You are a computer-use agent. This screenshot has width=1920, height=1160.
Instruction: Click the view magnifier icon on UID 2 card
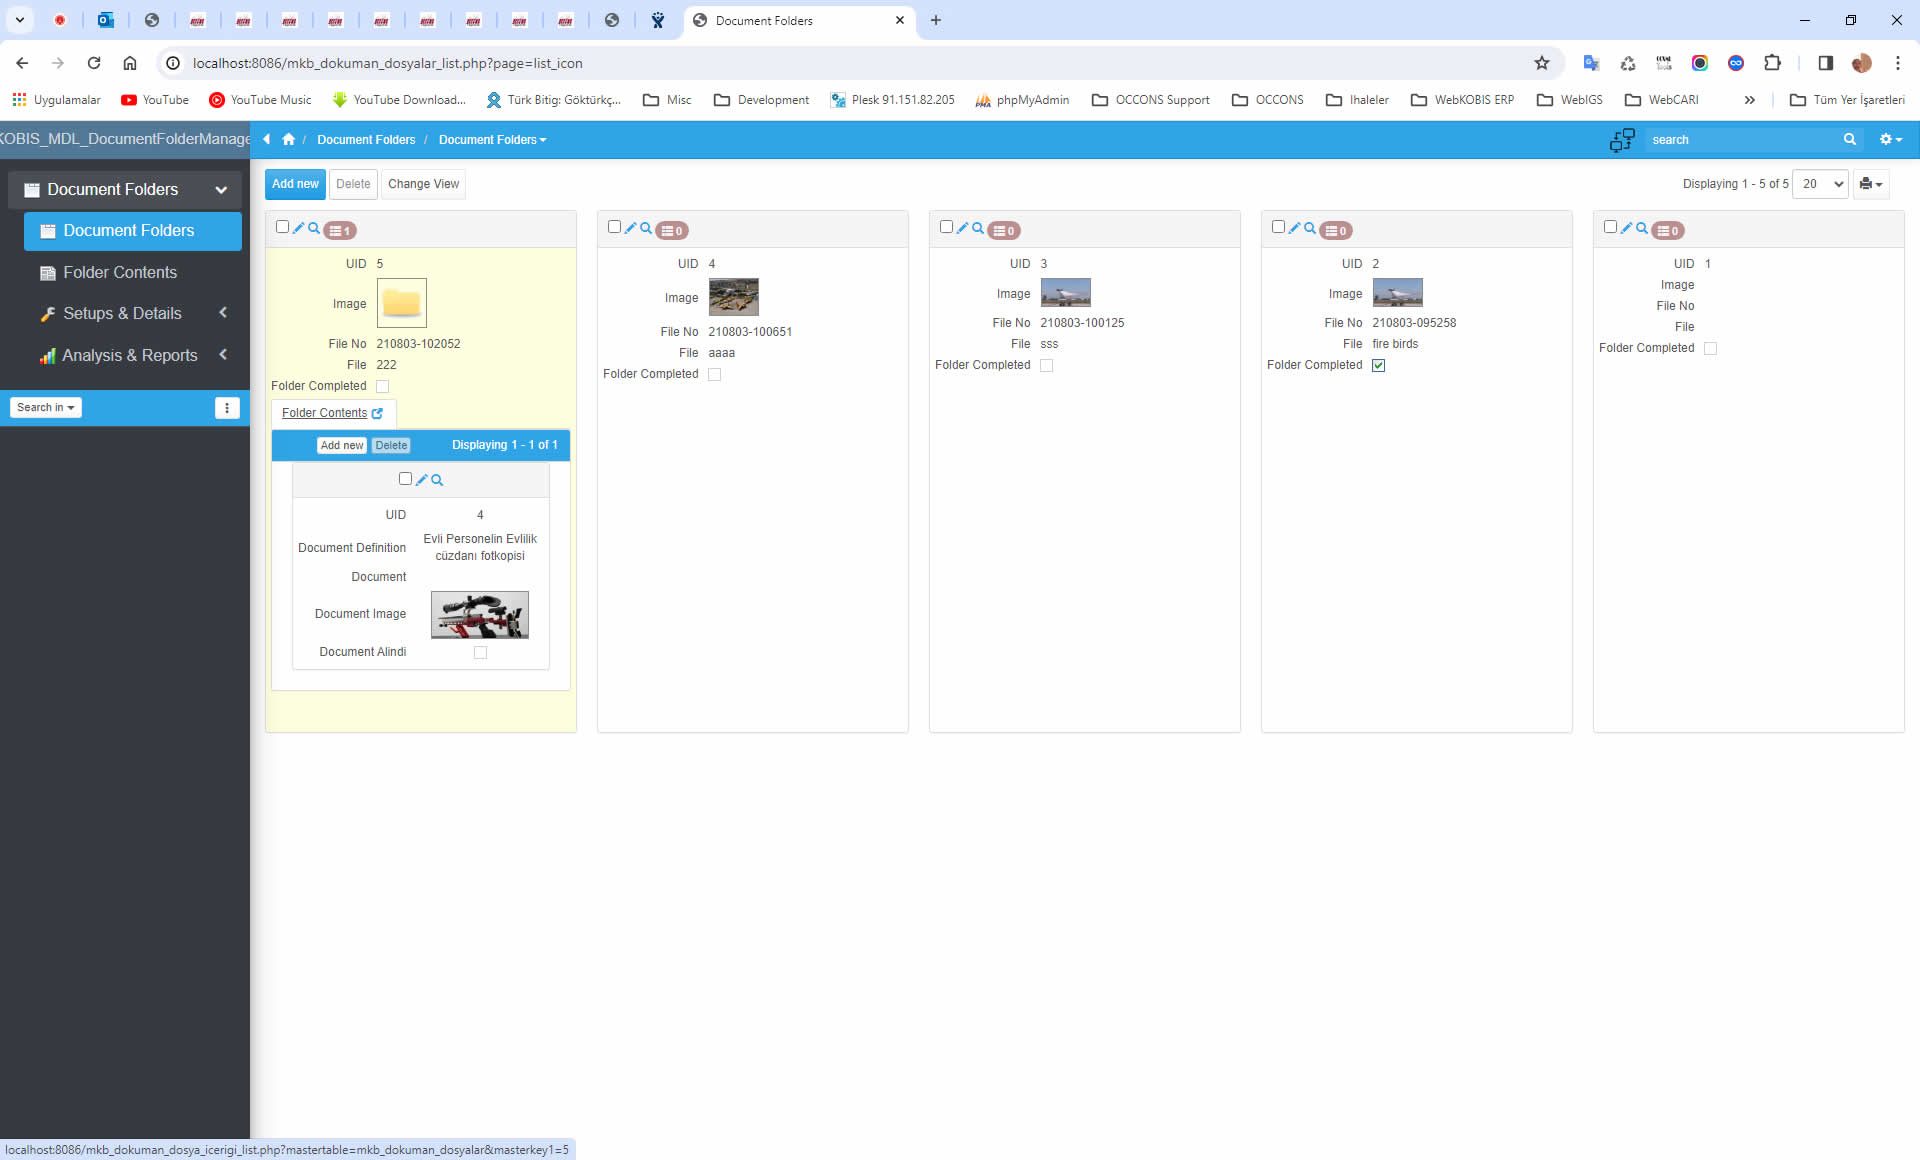(1310, 228)
